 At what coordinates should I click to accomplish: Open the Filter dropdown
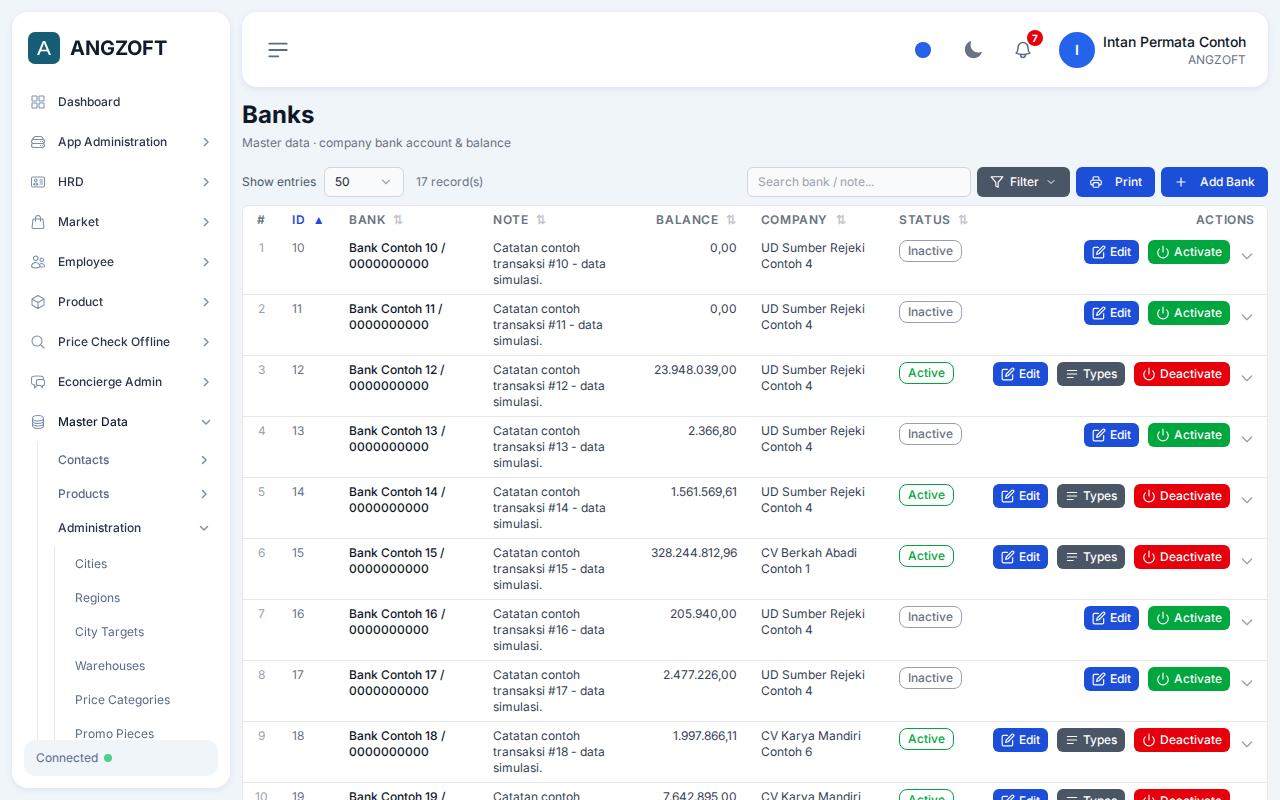pos(1023,182)
